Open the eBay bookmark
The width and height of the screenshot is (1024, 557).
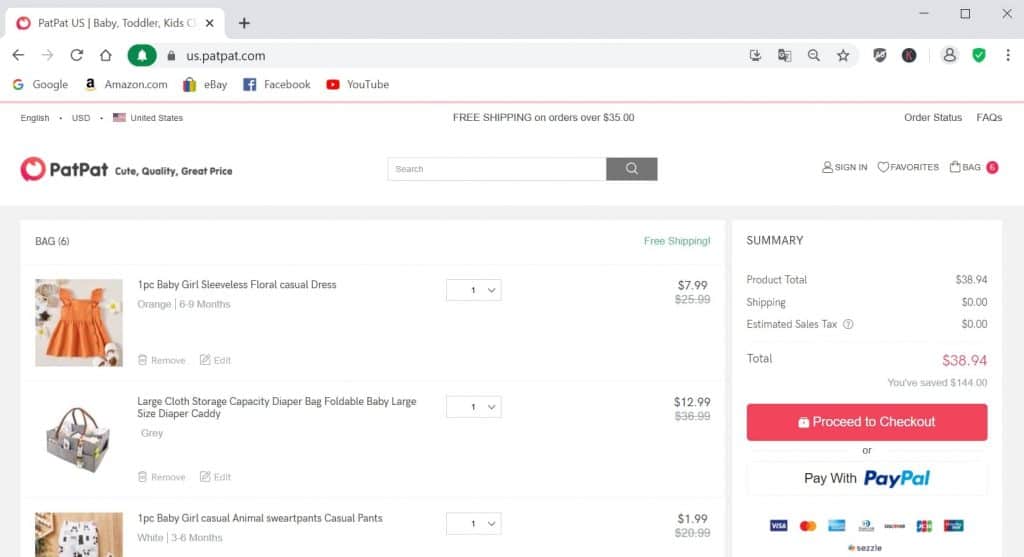pyautogui.click(x=205, y=84)
